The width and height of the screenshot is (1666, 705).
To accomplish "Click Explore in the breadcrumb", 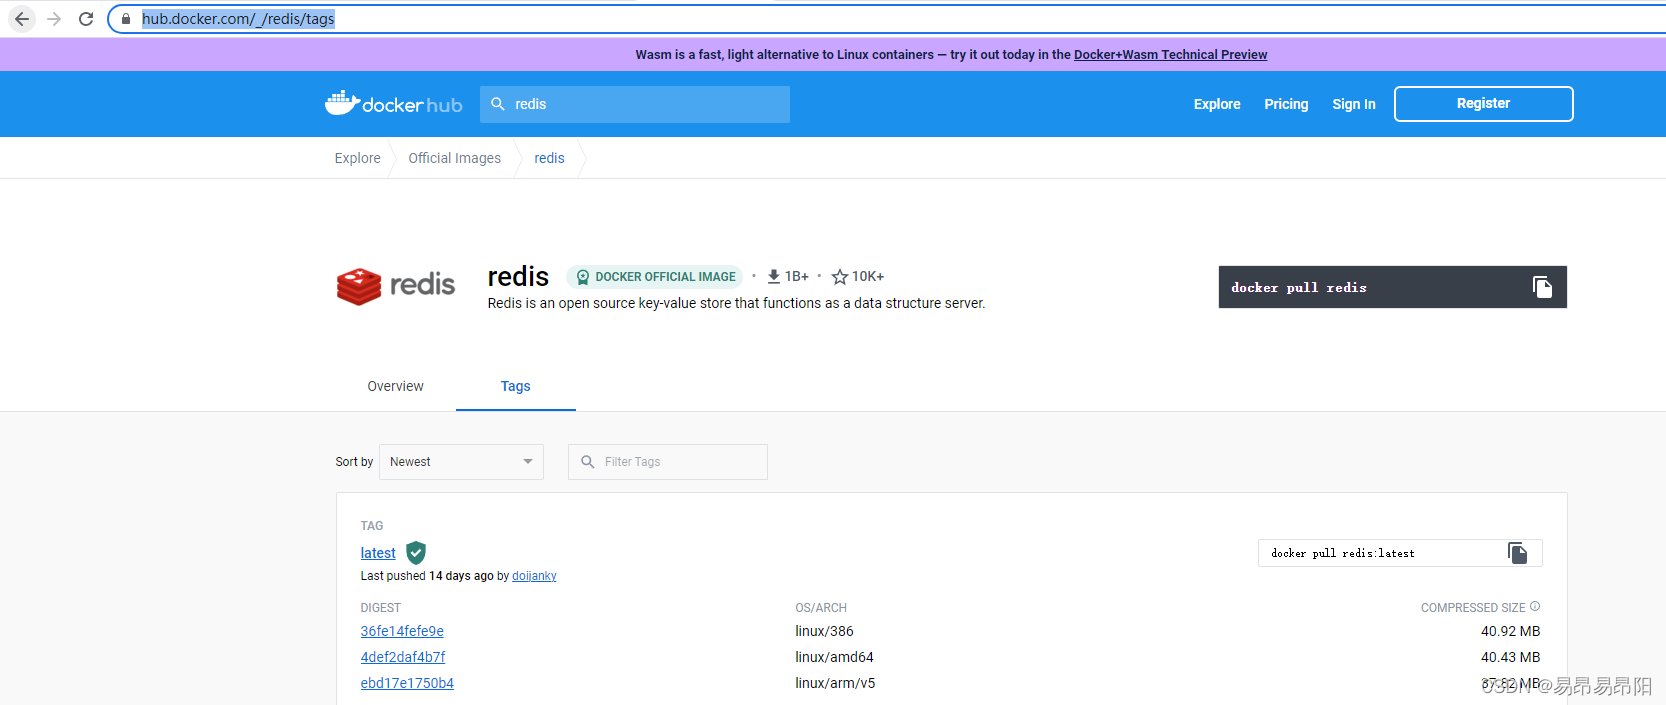I will click(x=358, y=158).
